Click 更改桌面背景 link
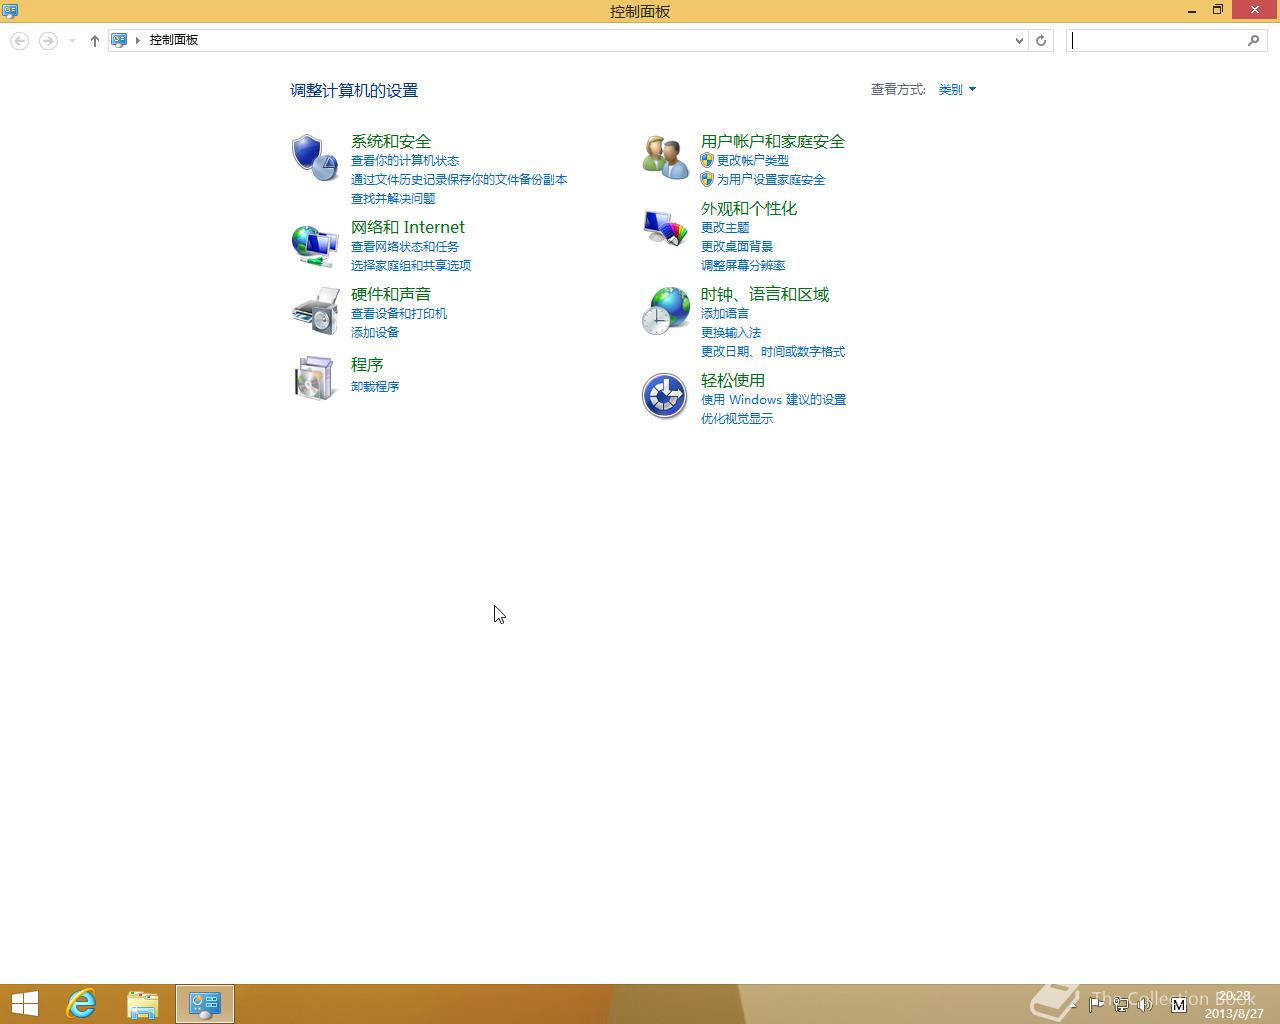Screen dimensions: 1280x1024 (x=737, y=246)
